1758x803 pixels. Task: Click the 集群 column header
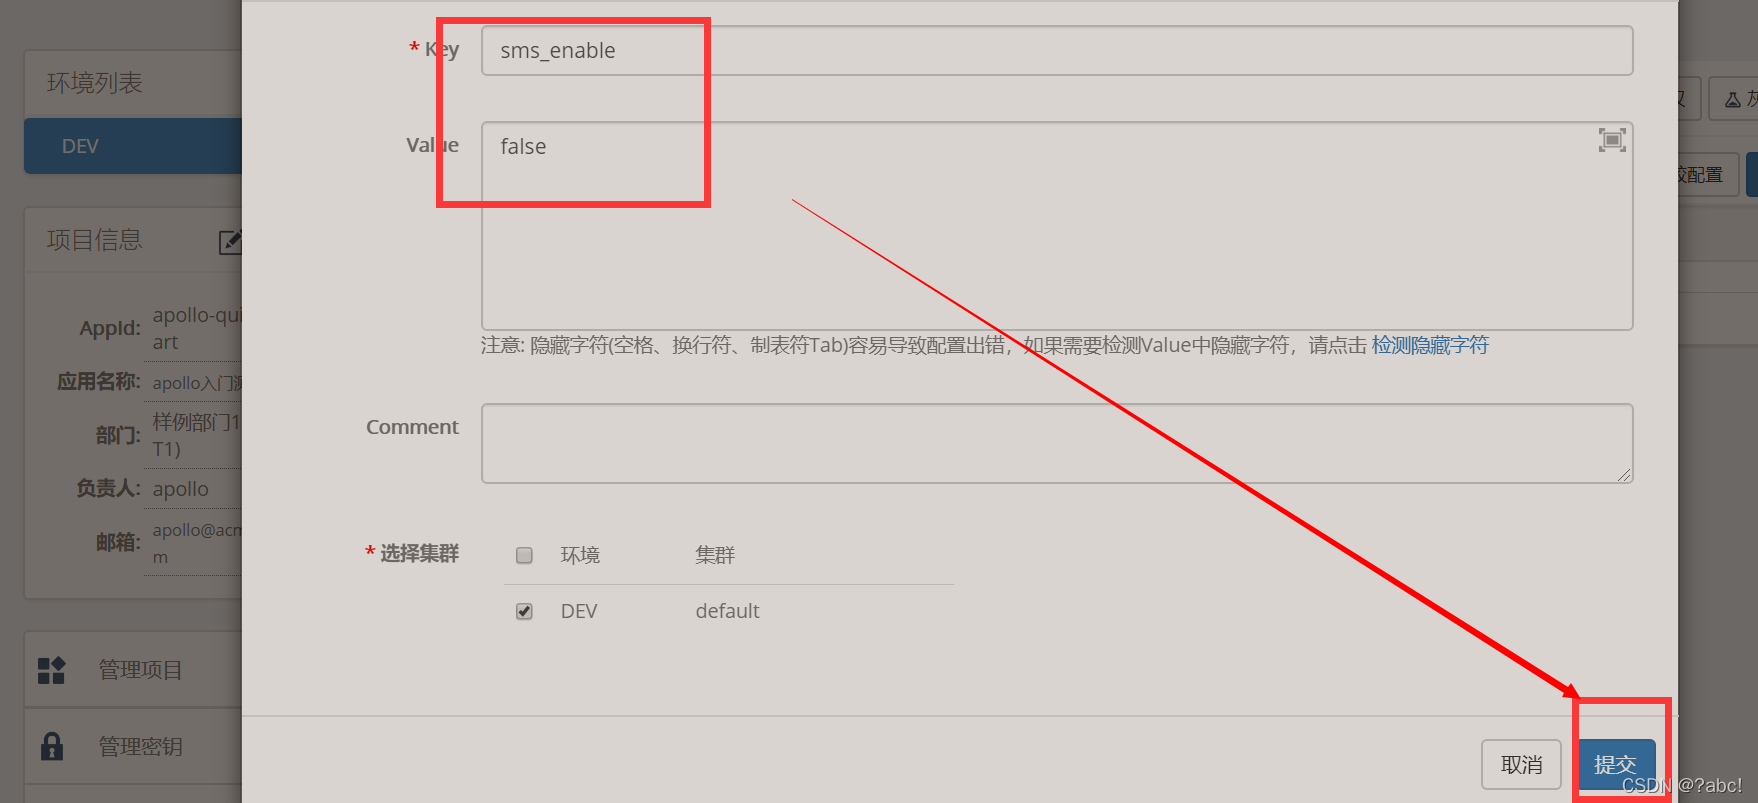[x=715, y=555]
